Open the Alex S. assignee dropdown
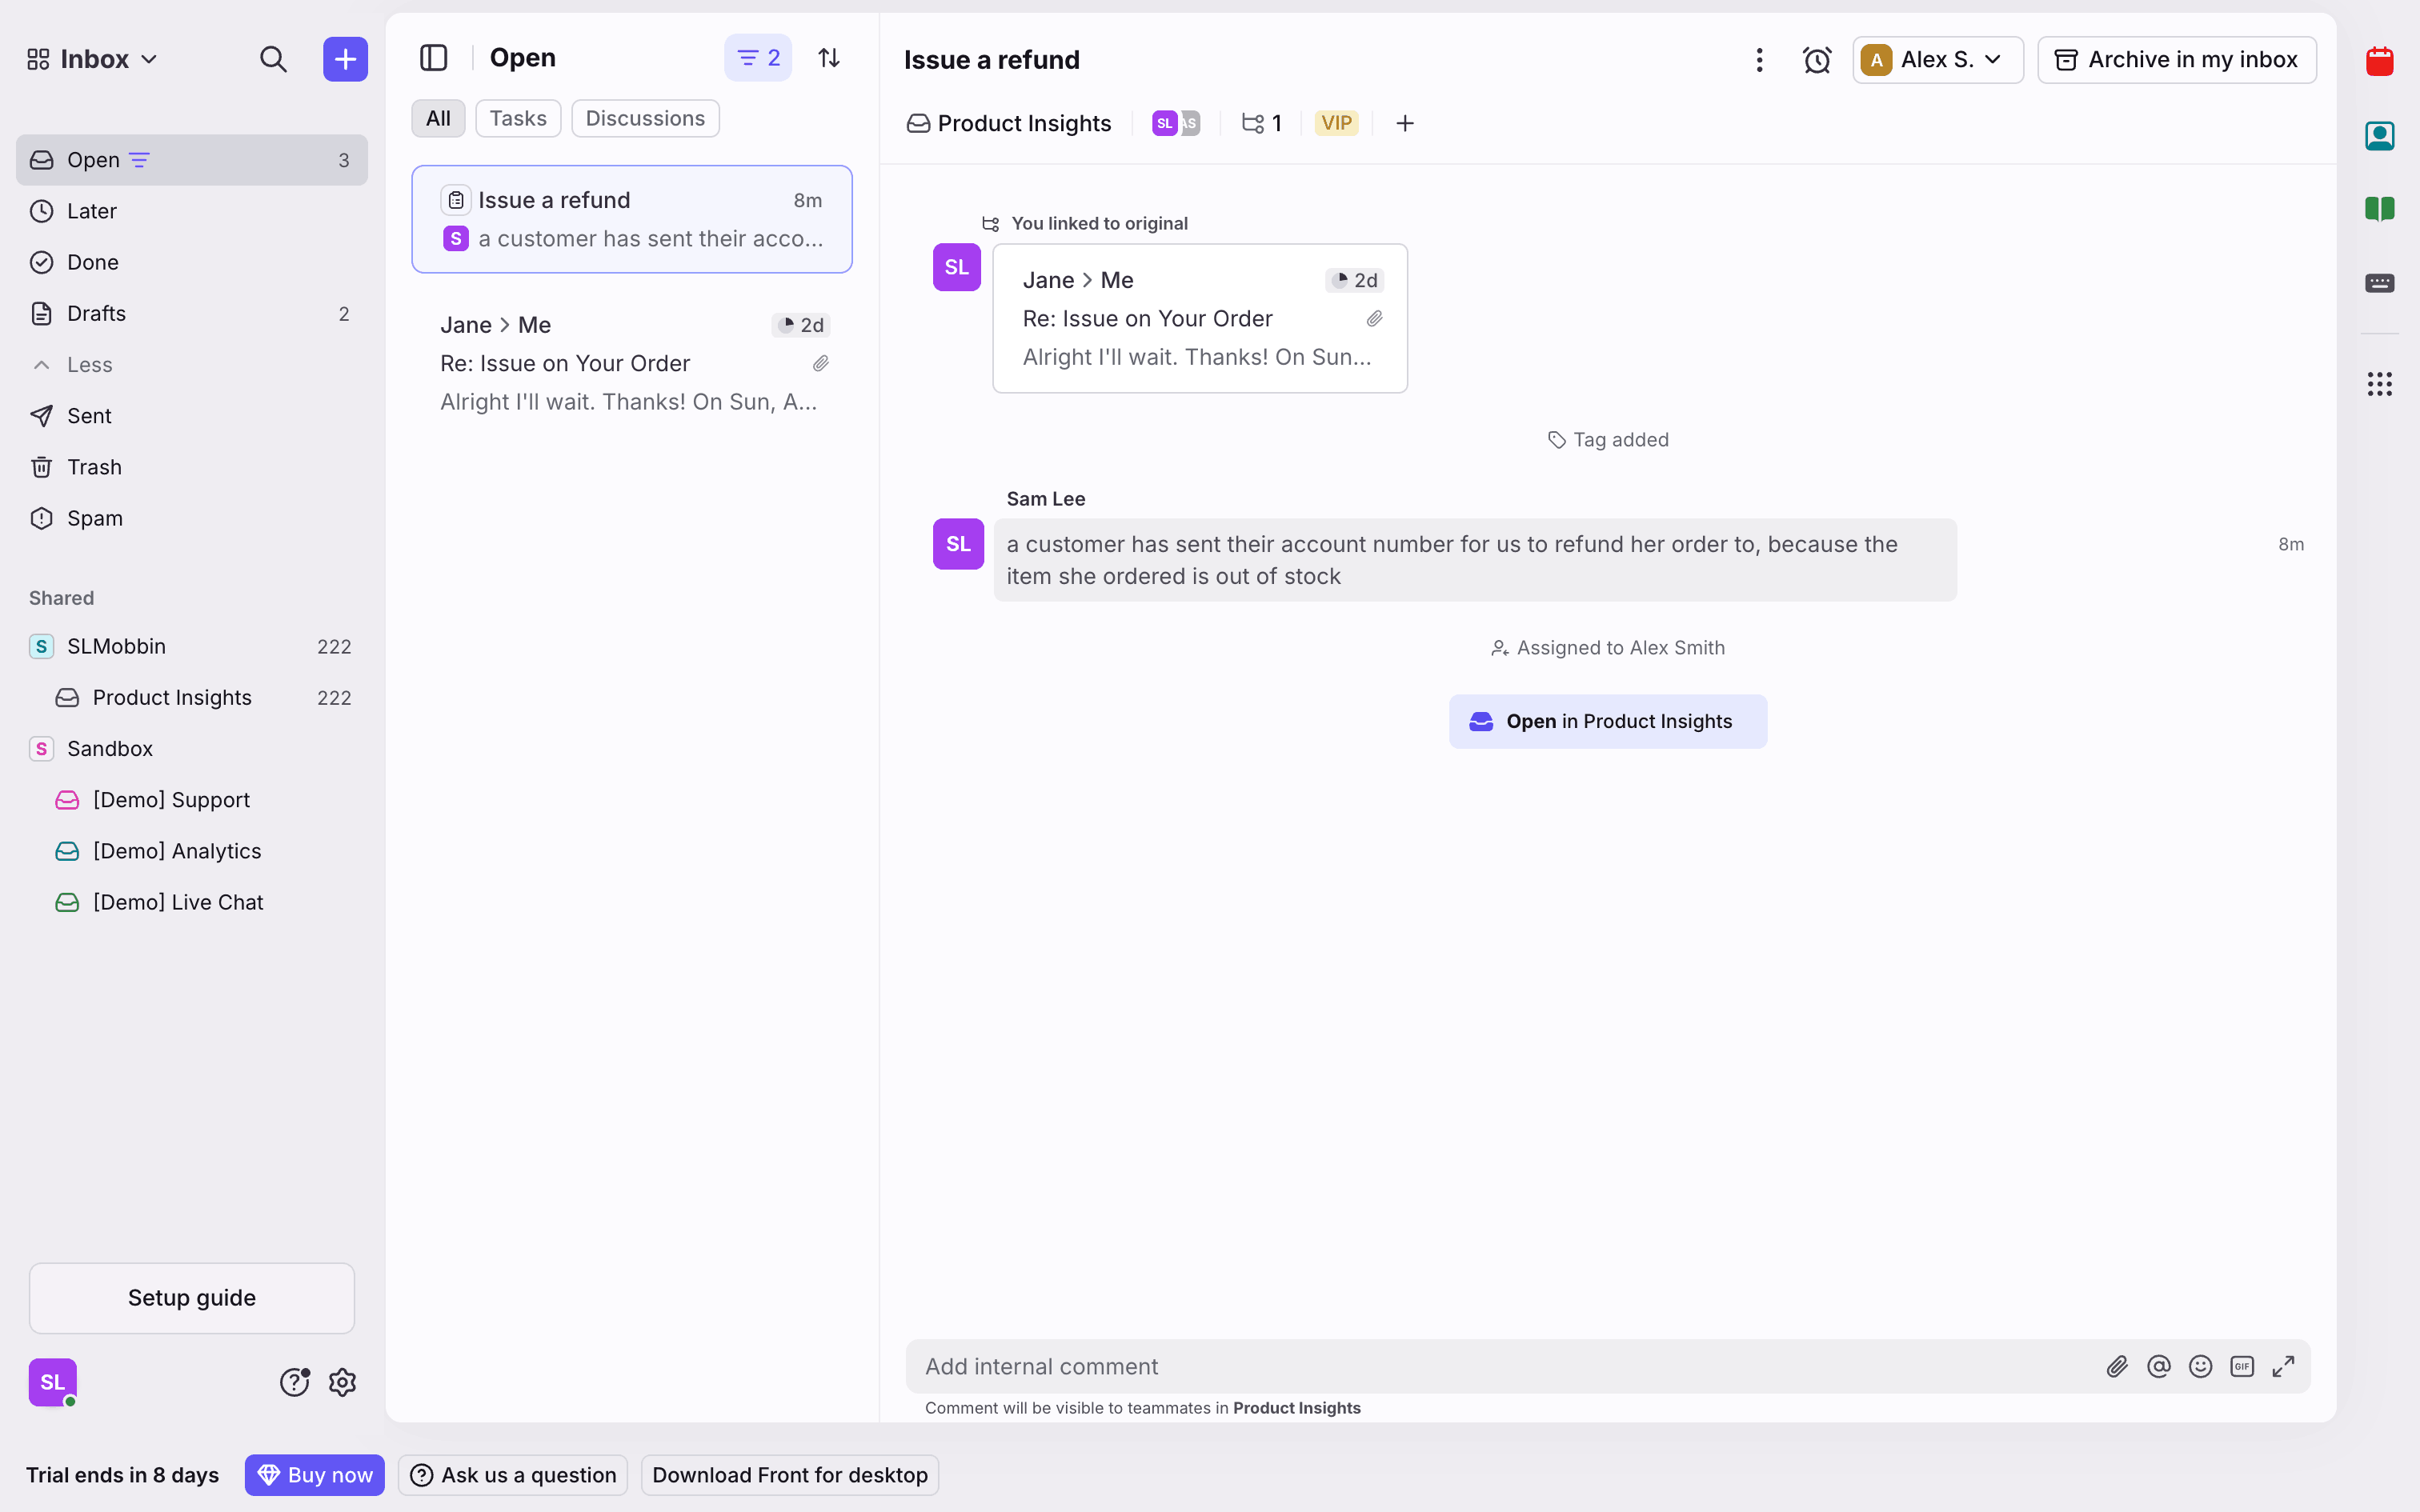This screenshot has height=1512, width=2420. [1937, 60]
